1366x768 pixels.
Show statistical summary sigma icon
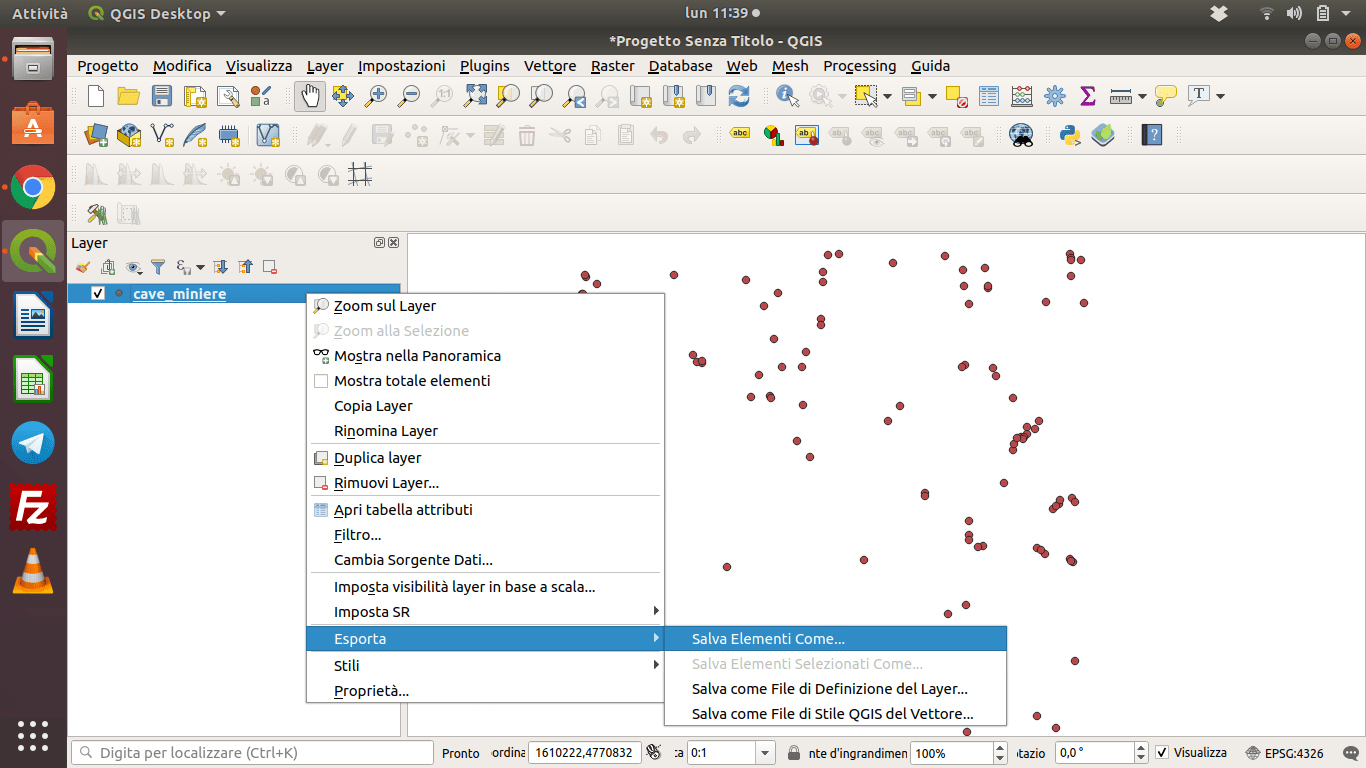tap(1088, 96)
